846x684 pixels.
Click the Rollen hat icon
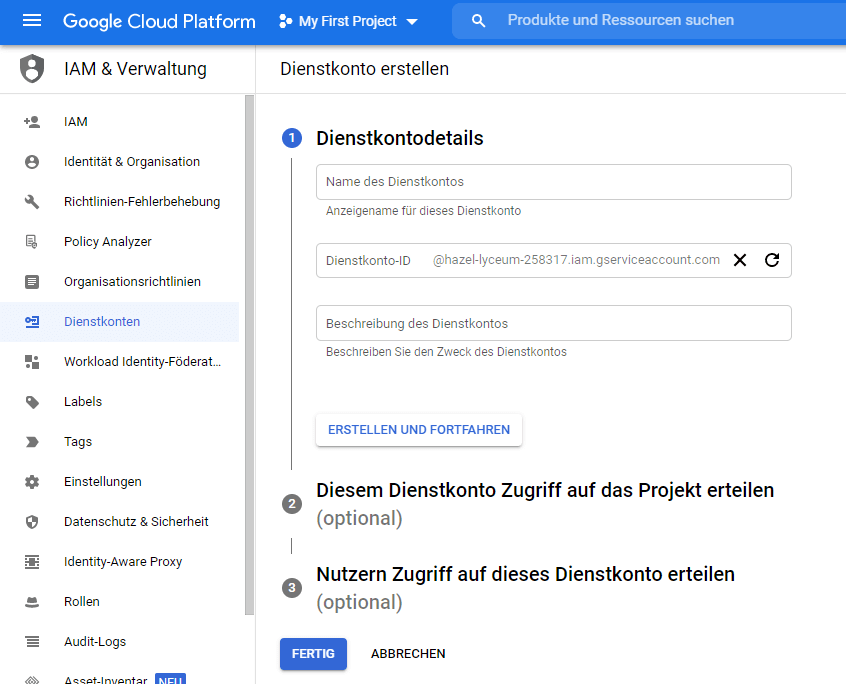[32, 601]
